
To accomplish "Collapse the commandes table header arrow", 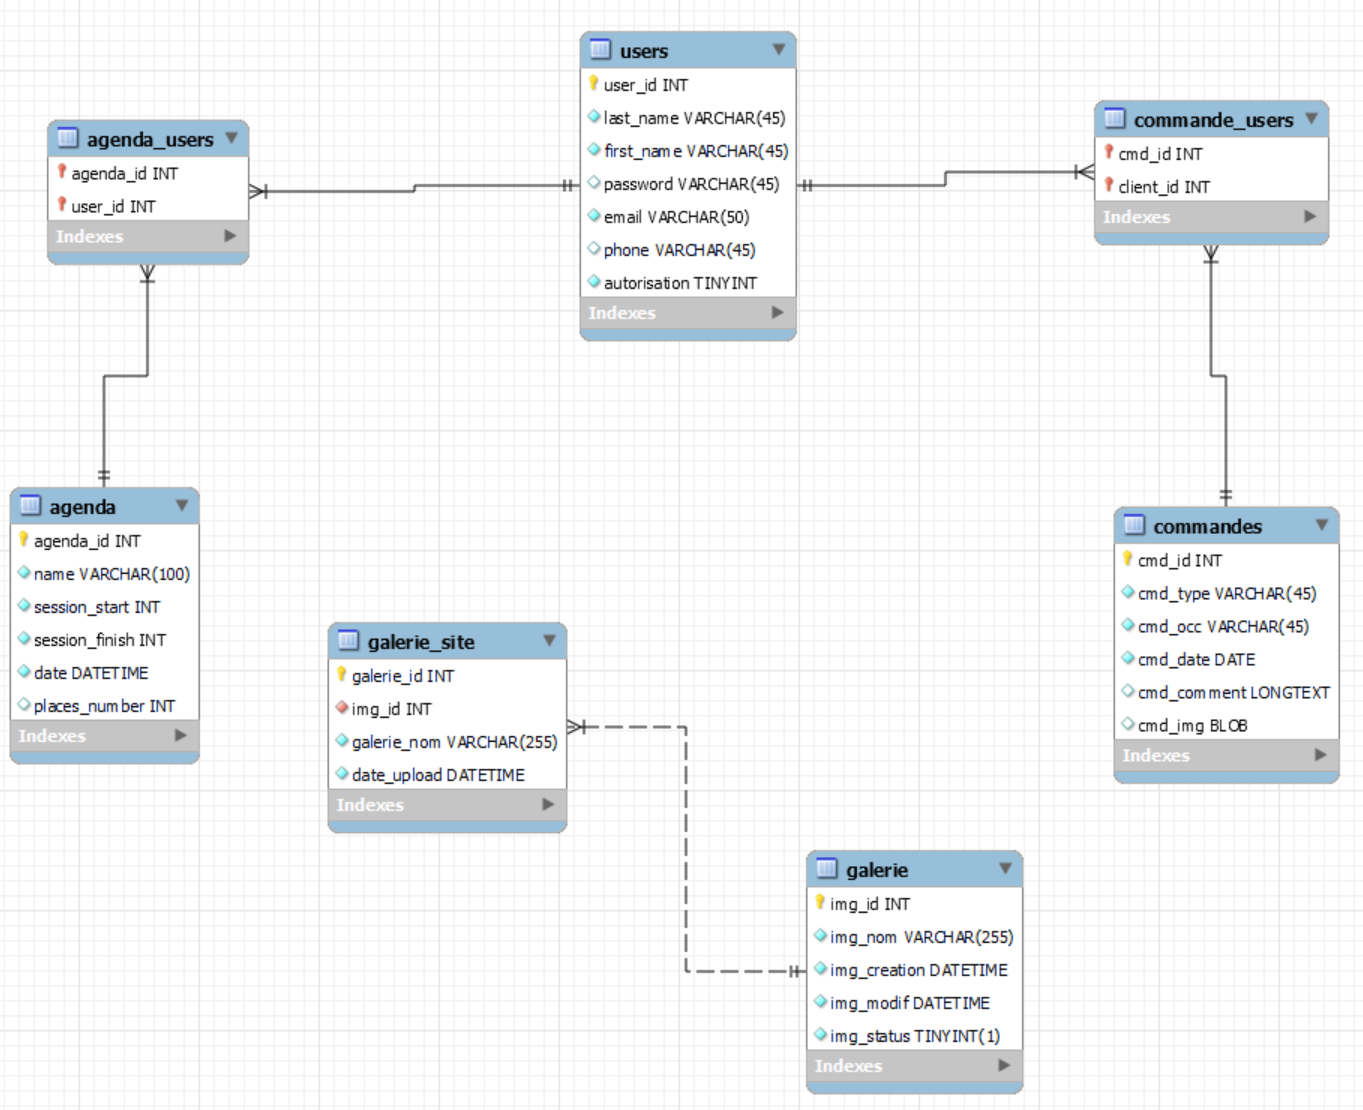I will click(1322, 524).
